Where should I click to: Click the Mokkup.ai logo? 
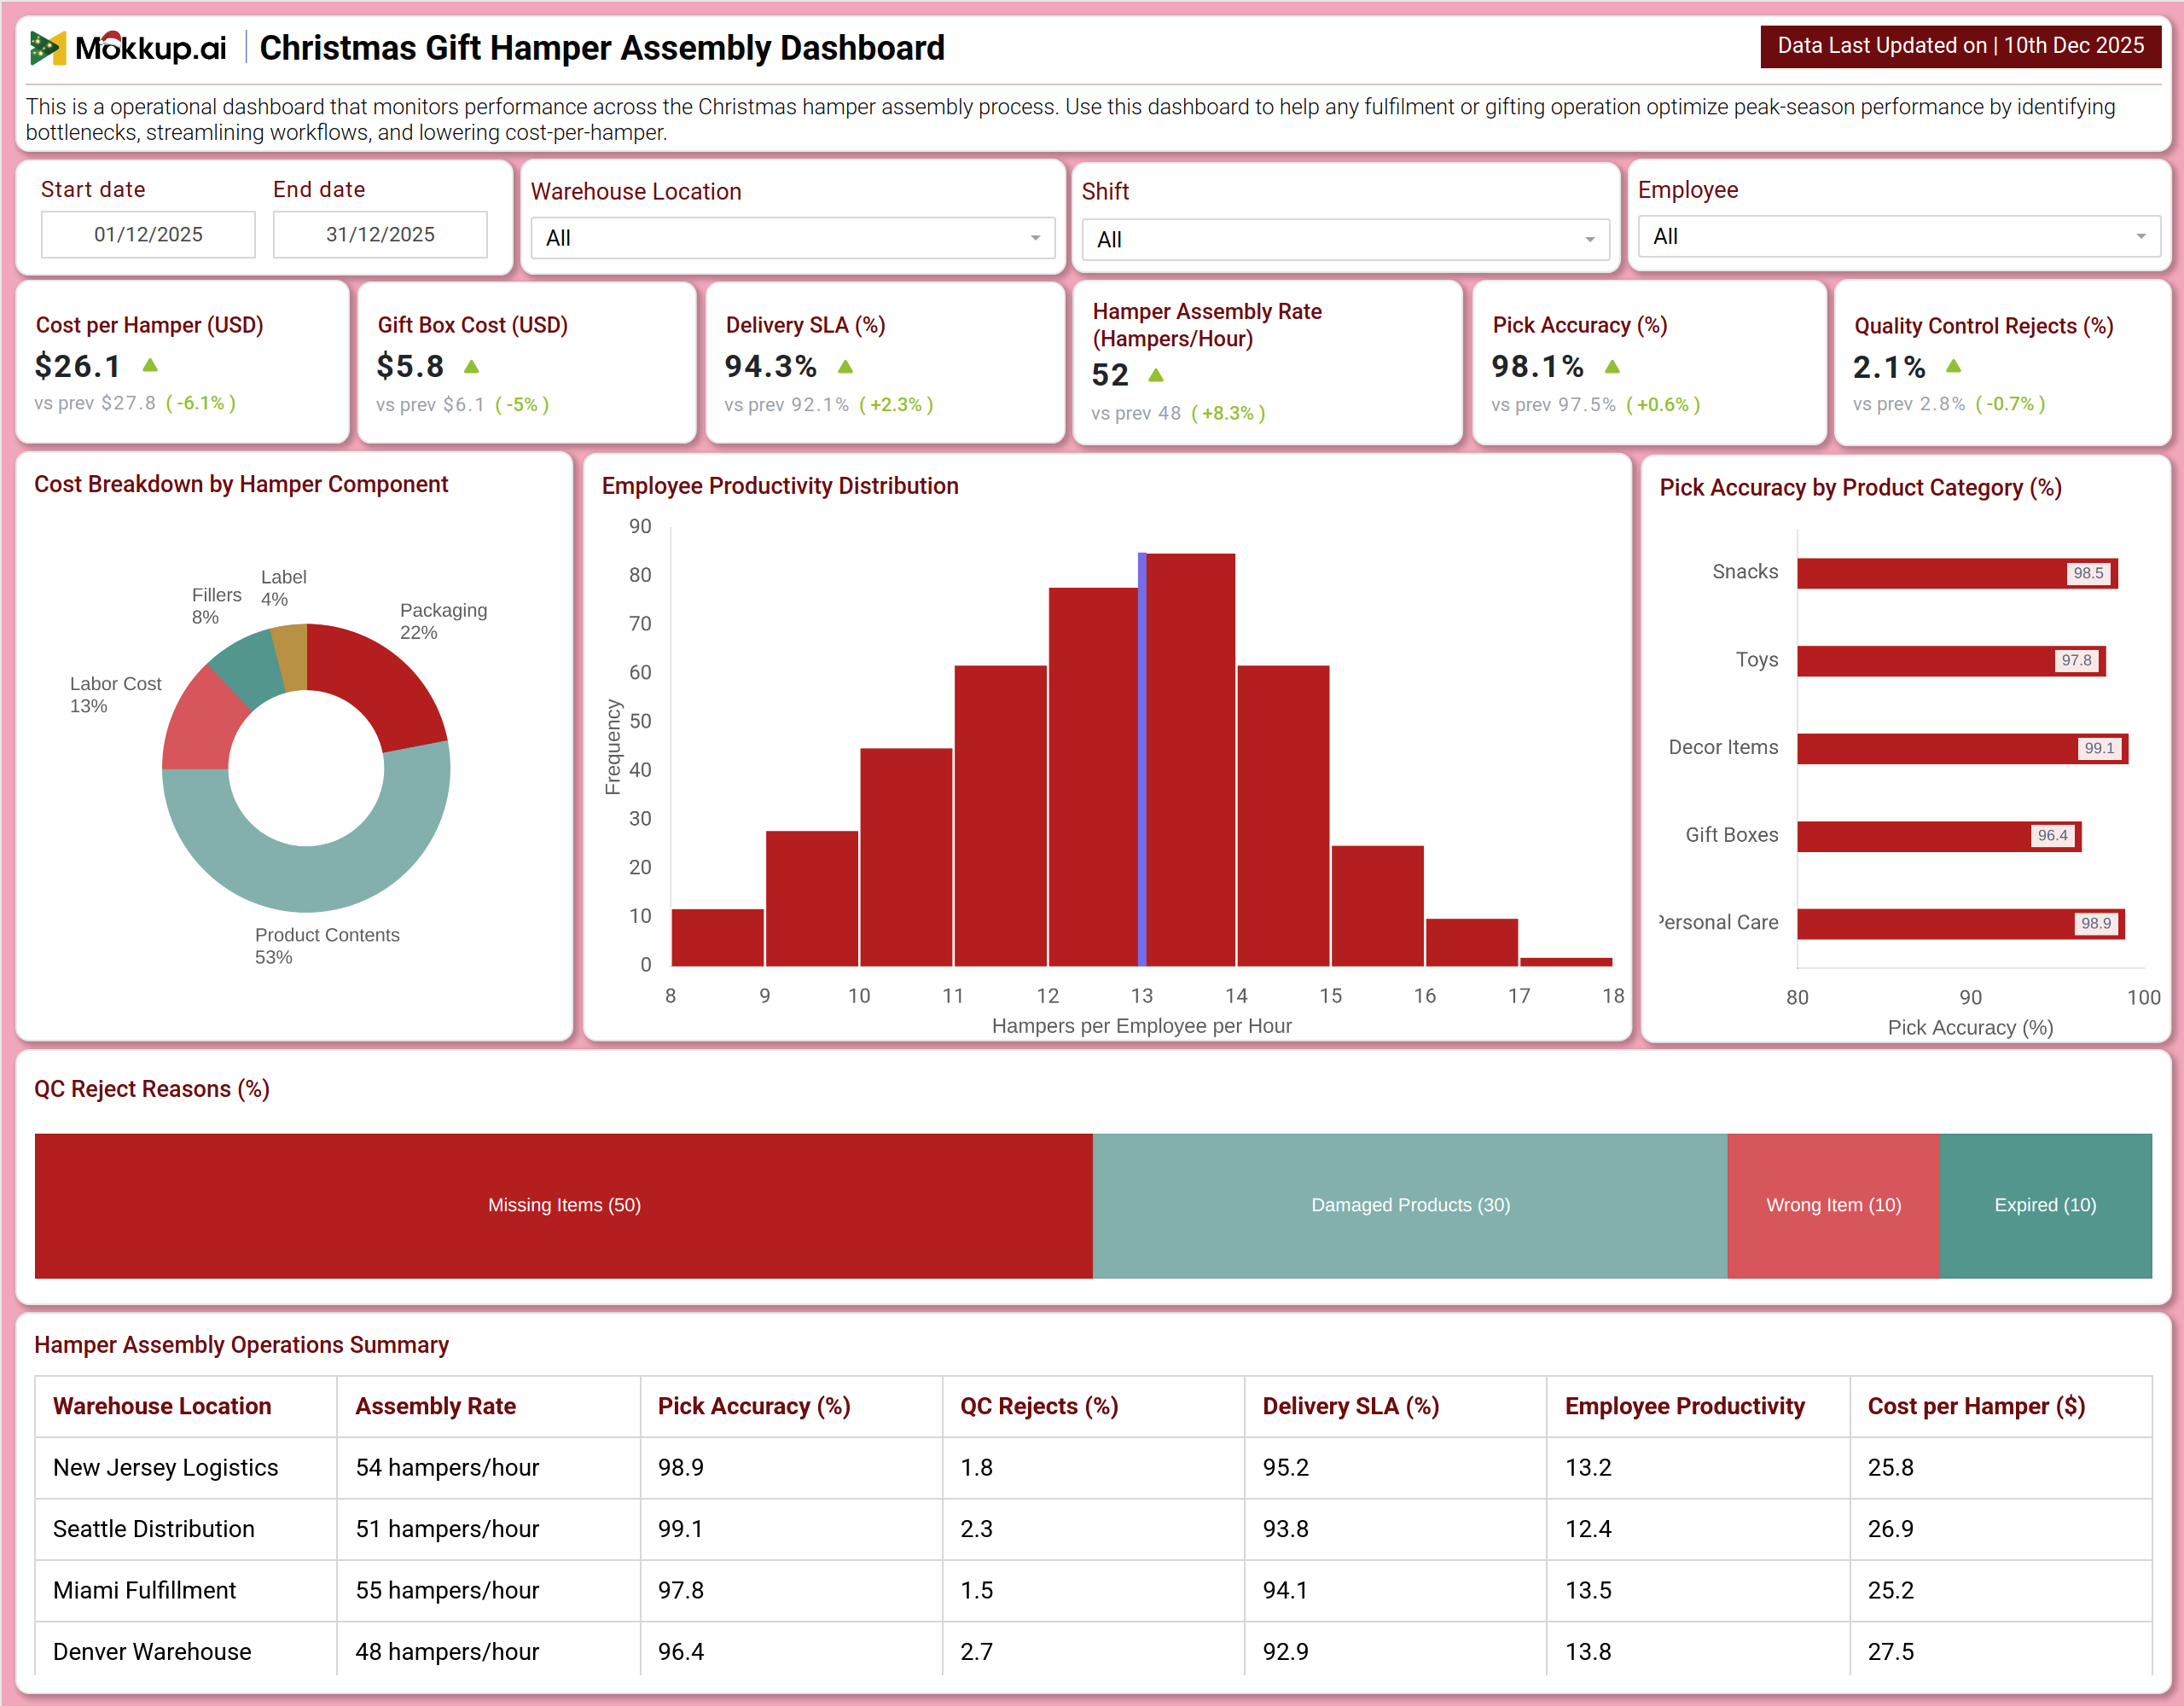(128, 47)
